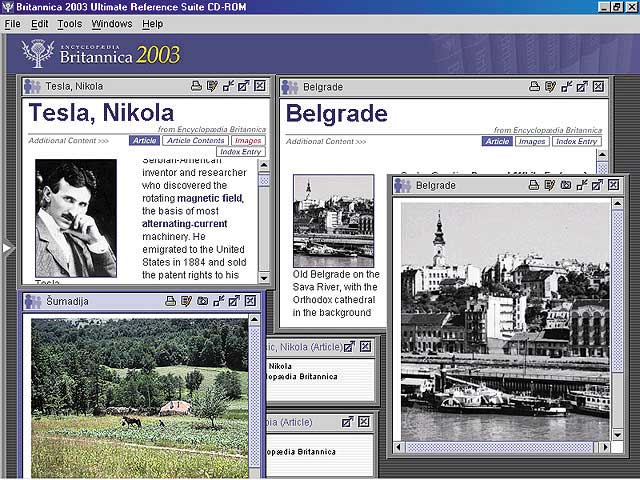
Task: Click the camera icon in Belgrade image window
Action: [x=566, y=185]
